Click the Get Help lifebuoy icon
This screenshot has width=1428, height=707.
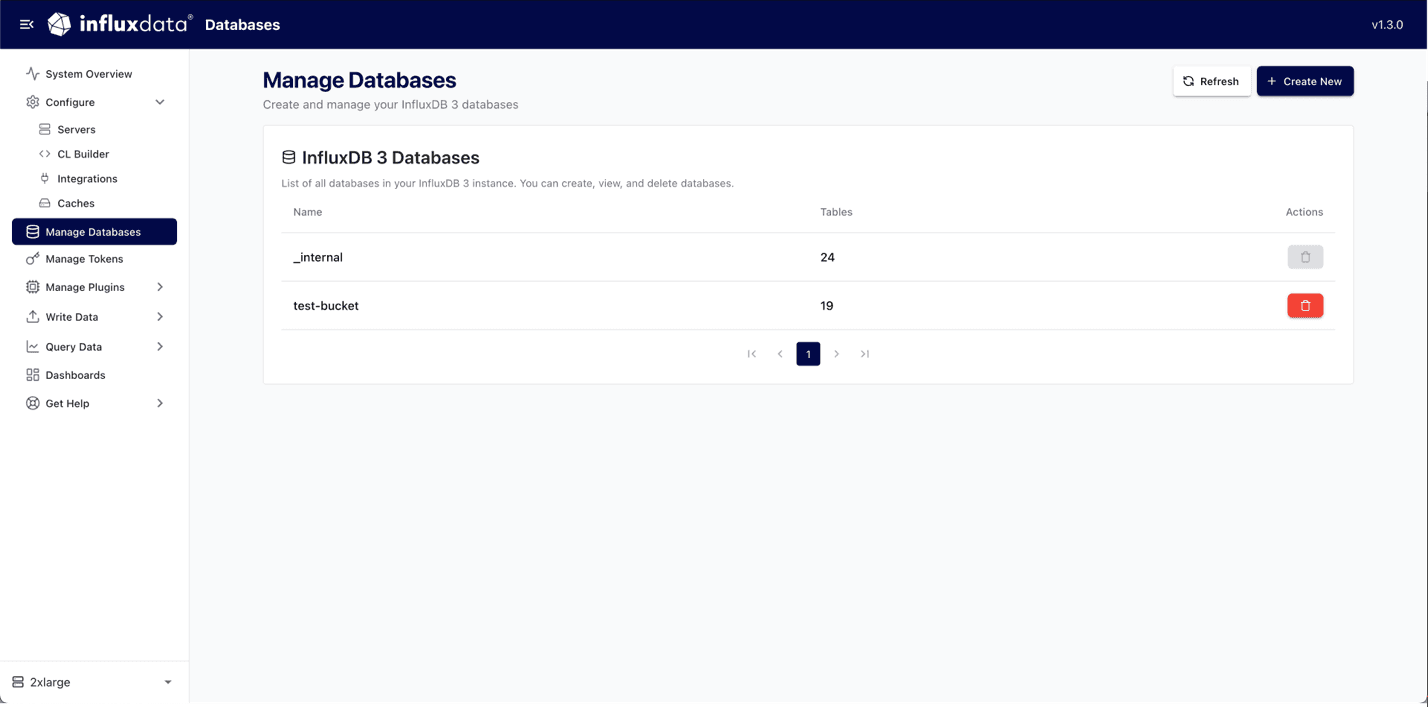[x=33, y=404]
